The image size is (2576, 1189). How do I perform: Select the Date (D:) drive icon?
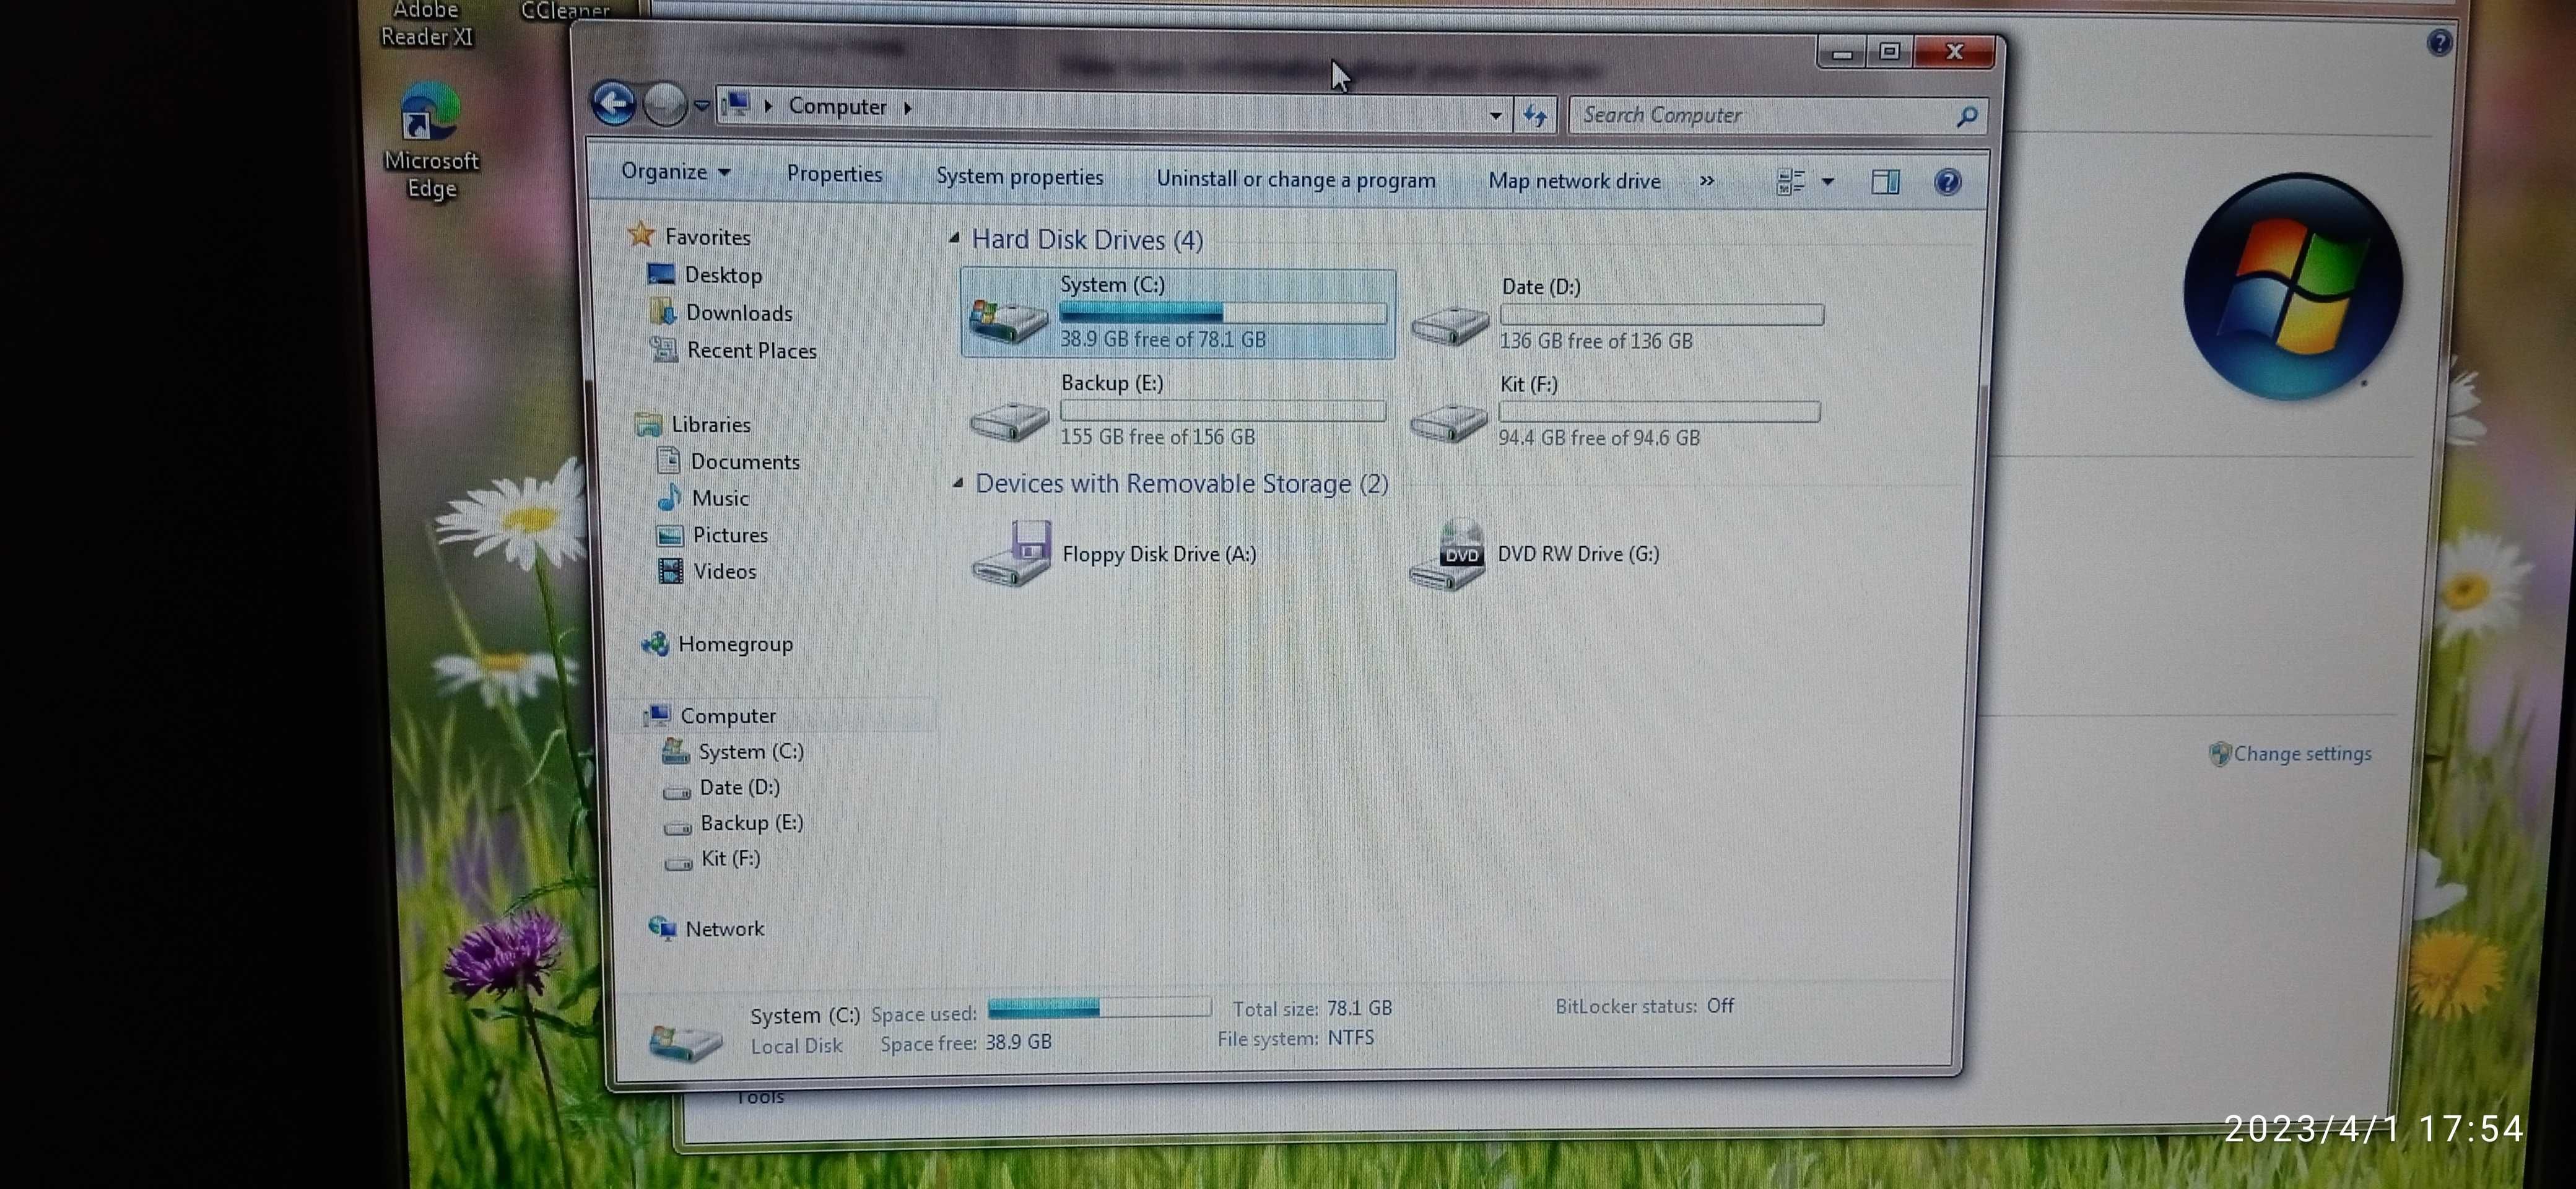click(x=1449, y=326)
